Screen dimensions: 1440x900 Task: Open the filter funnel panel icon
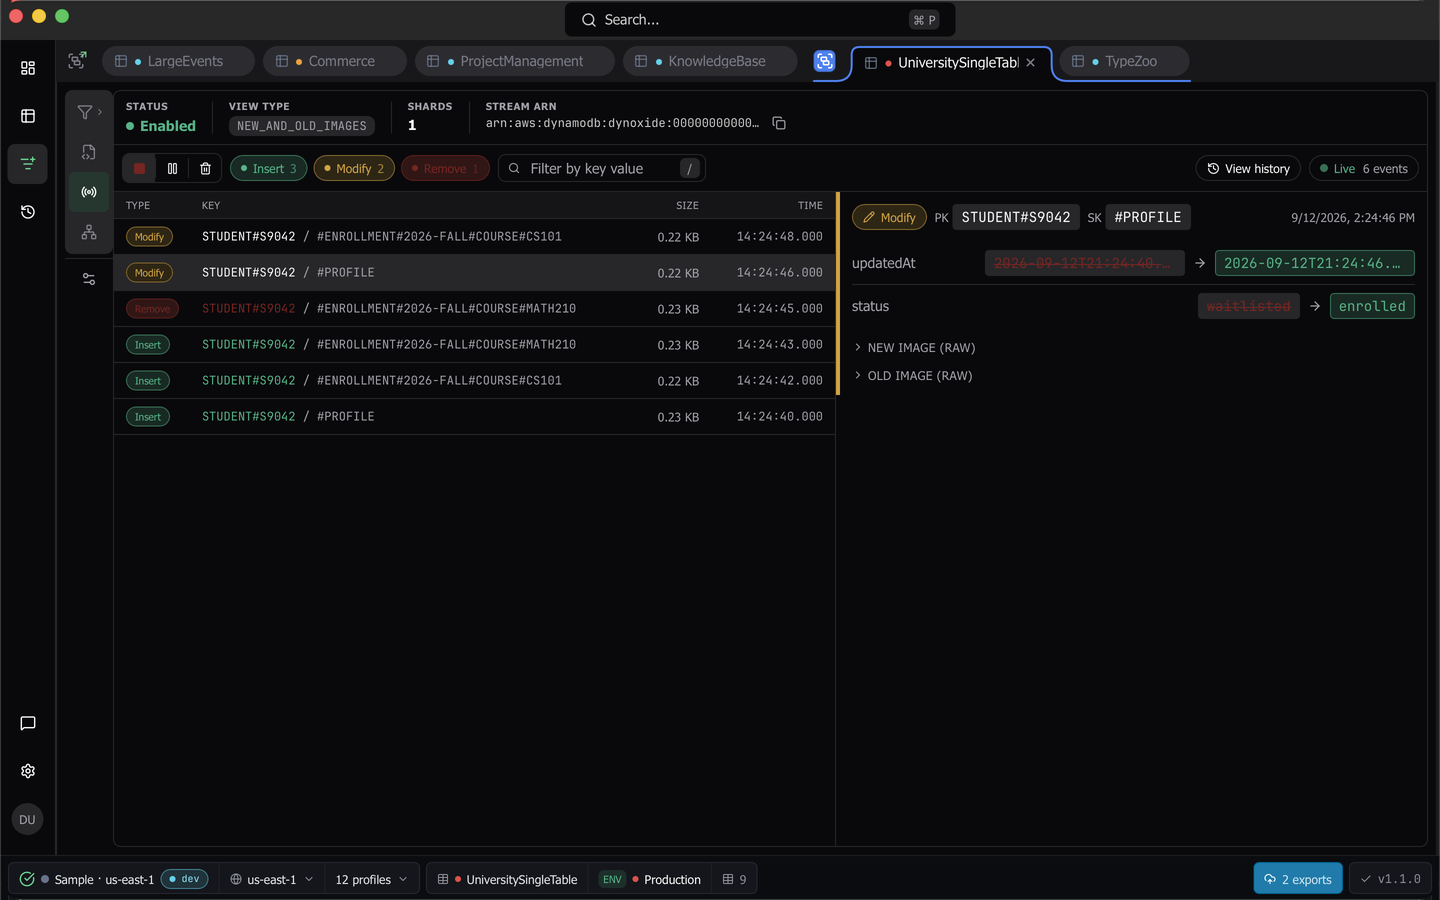pyautogui.click(x=89, y=112)
